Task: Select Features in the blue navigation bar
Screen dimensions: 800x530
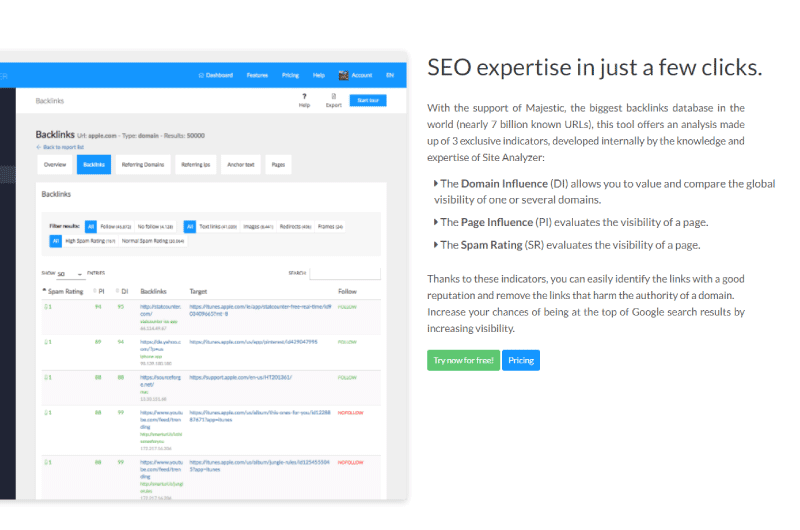Action: 257,75
